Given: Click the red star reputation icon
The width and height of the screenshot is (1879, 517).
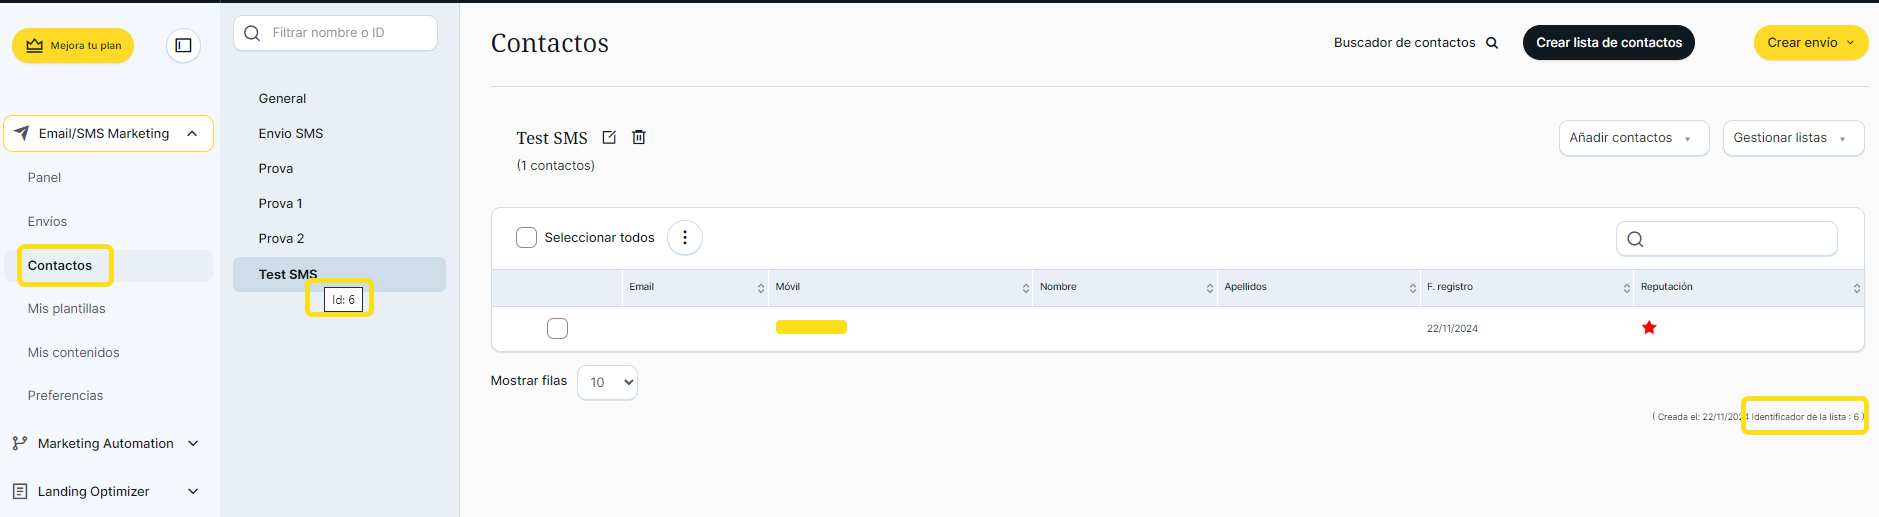Looking at the screenshot, I should (x=1649, y=328).
